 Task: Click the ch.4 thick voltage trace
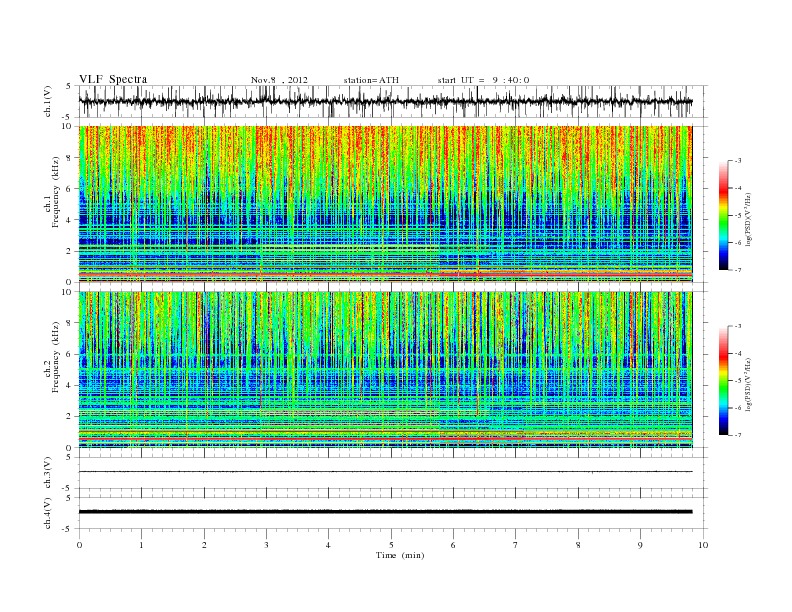click(385, 512)
